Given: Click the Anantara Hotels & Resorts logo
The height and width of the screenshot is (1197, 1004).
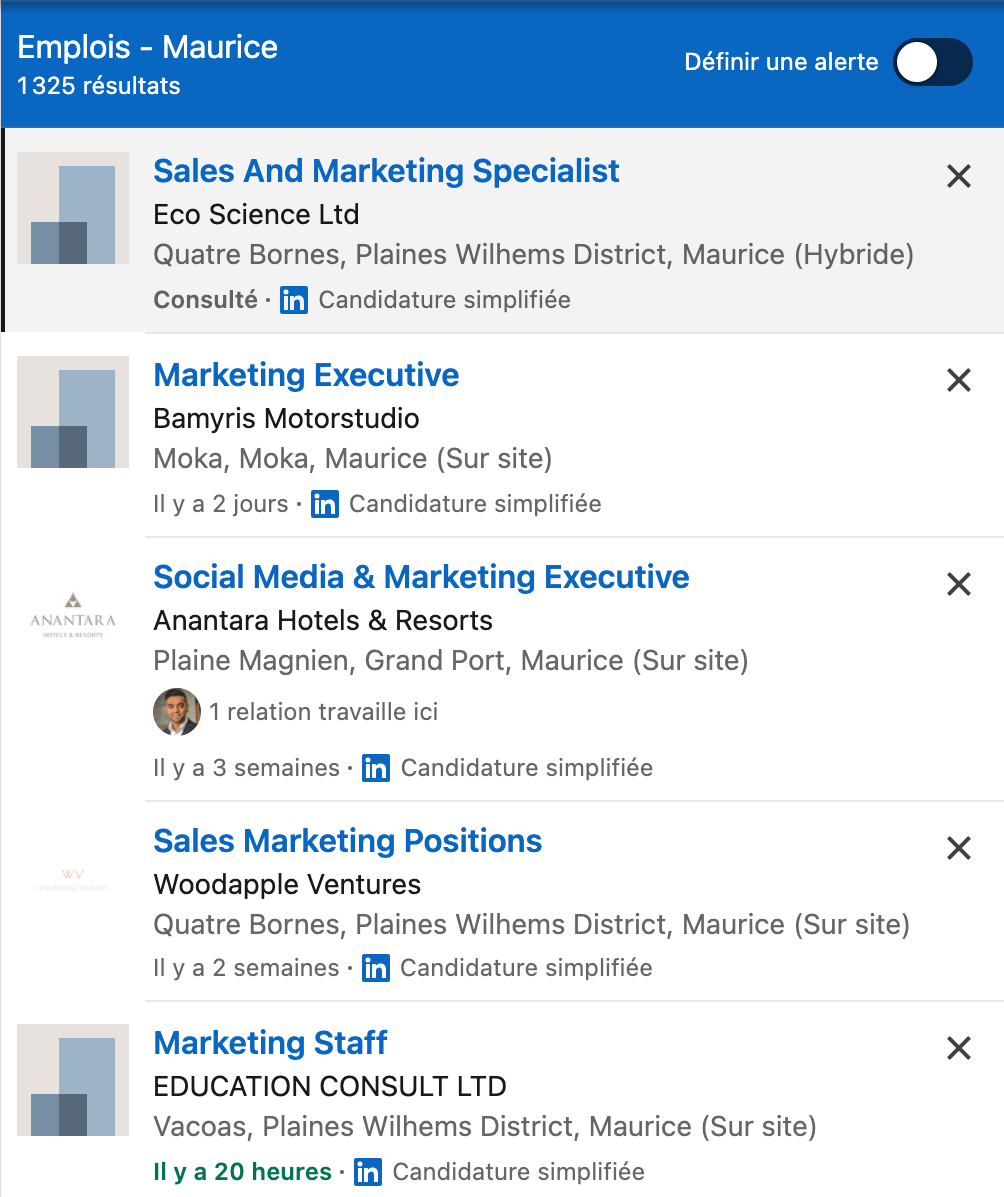Looking at the screenshot, I should (x=73, y=614).
